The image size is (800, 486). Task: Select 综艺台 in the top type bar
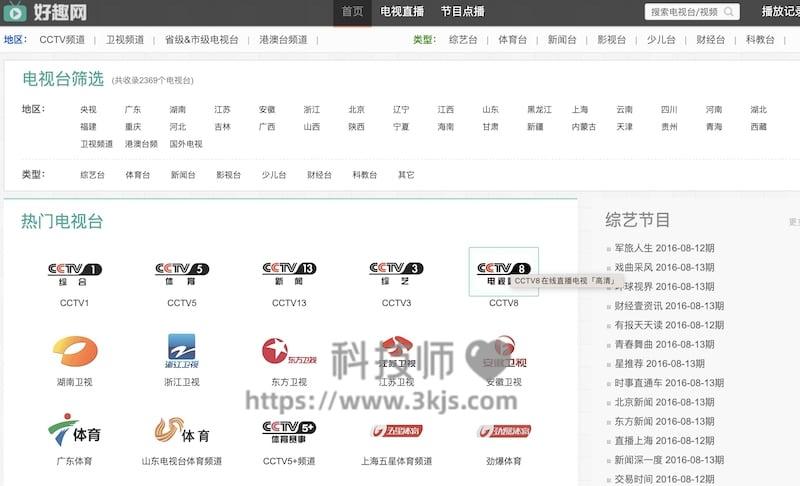(x=463, y=40)
